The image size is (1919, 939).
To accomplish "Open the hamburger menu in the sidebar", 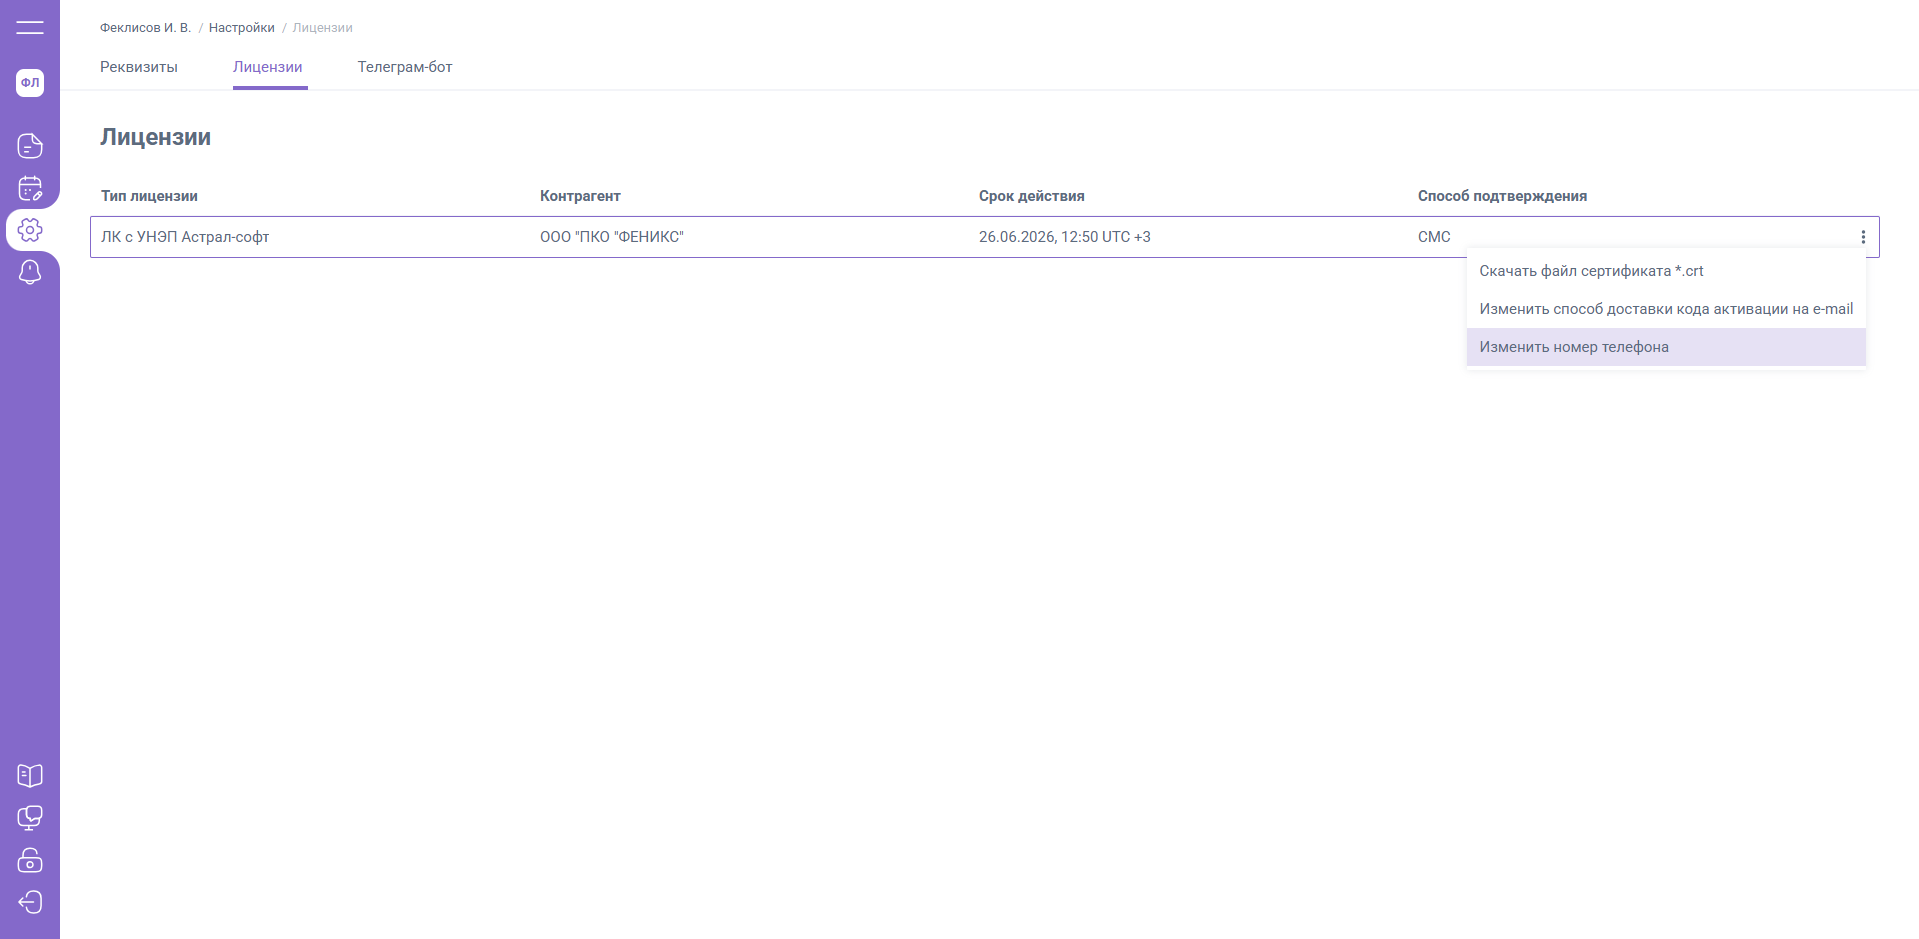I will pos(30,27).
